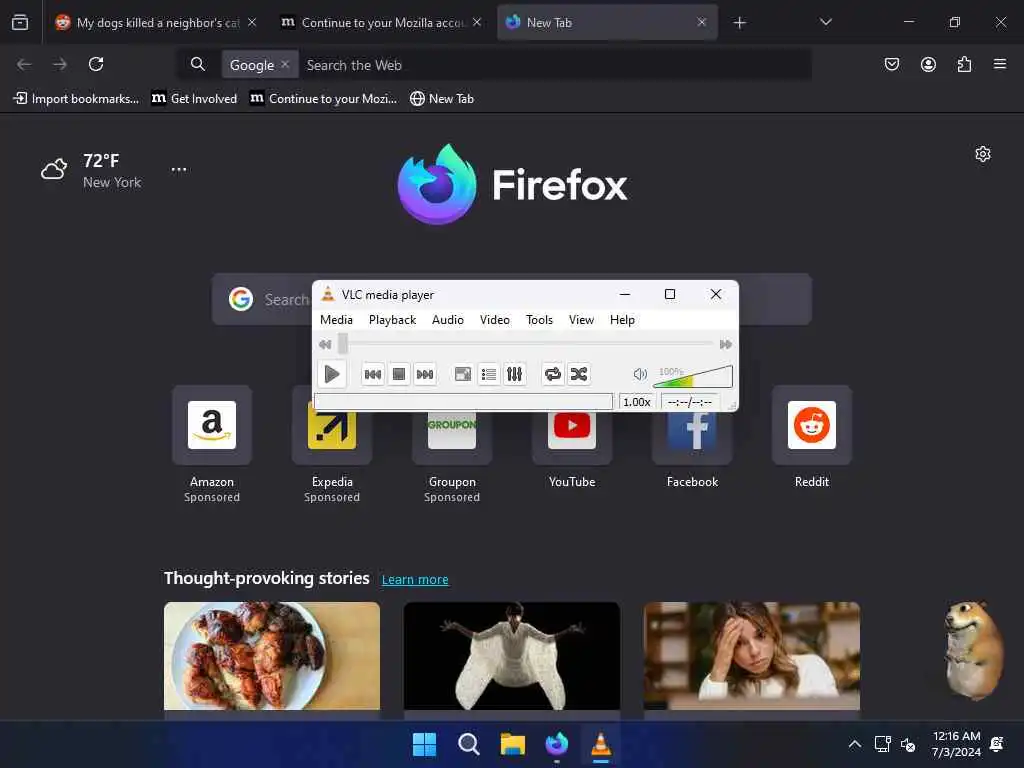
Task: Go forward in Firefox
Action: (60, 64)
